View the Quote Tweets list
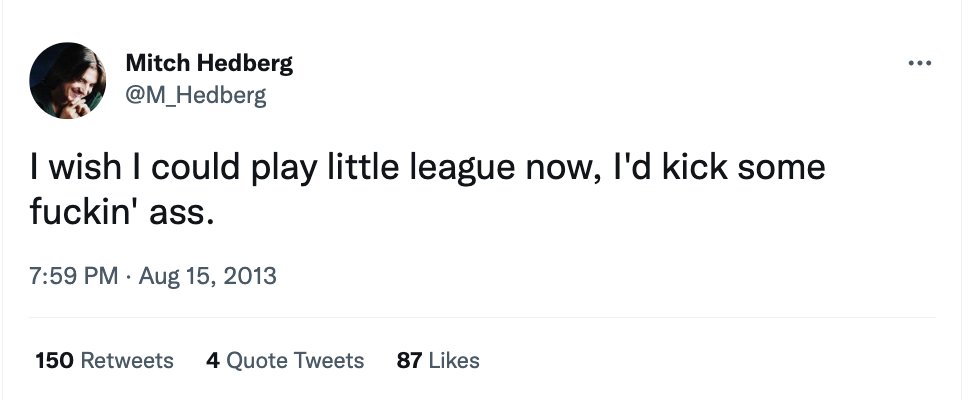This screenshot has width=968, height=400. pyautogui.click(x=285, y=360)
